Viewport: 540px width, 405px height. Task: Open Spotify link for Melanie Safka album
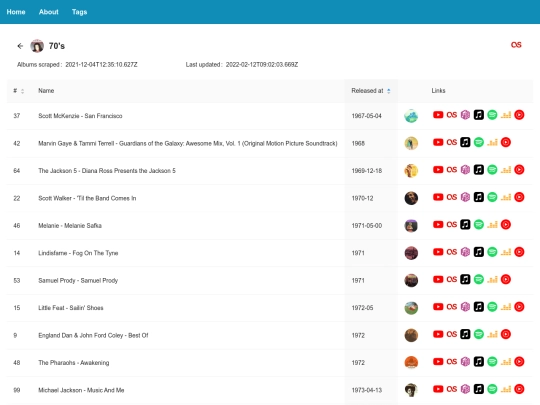pyautogui.click(x=479, y=225)
